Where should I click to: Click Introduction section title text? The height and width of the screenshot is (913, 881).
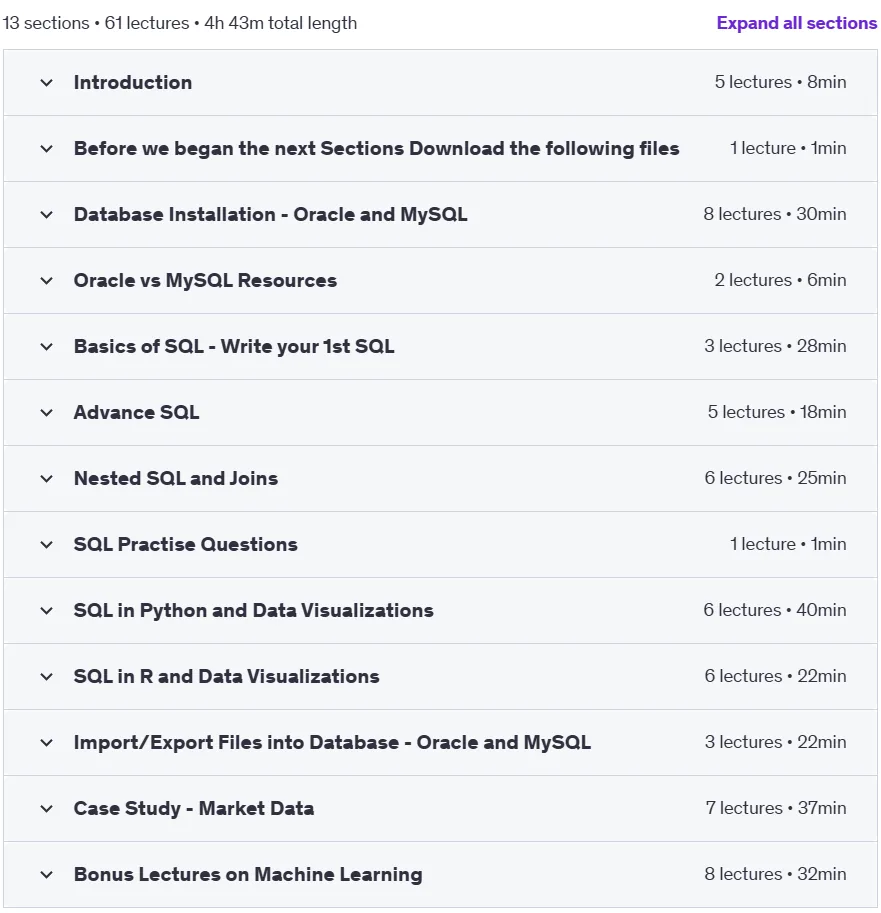133,83
